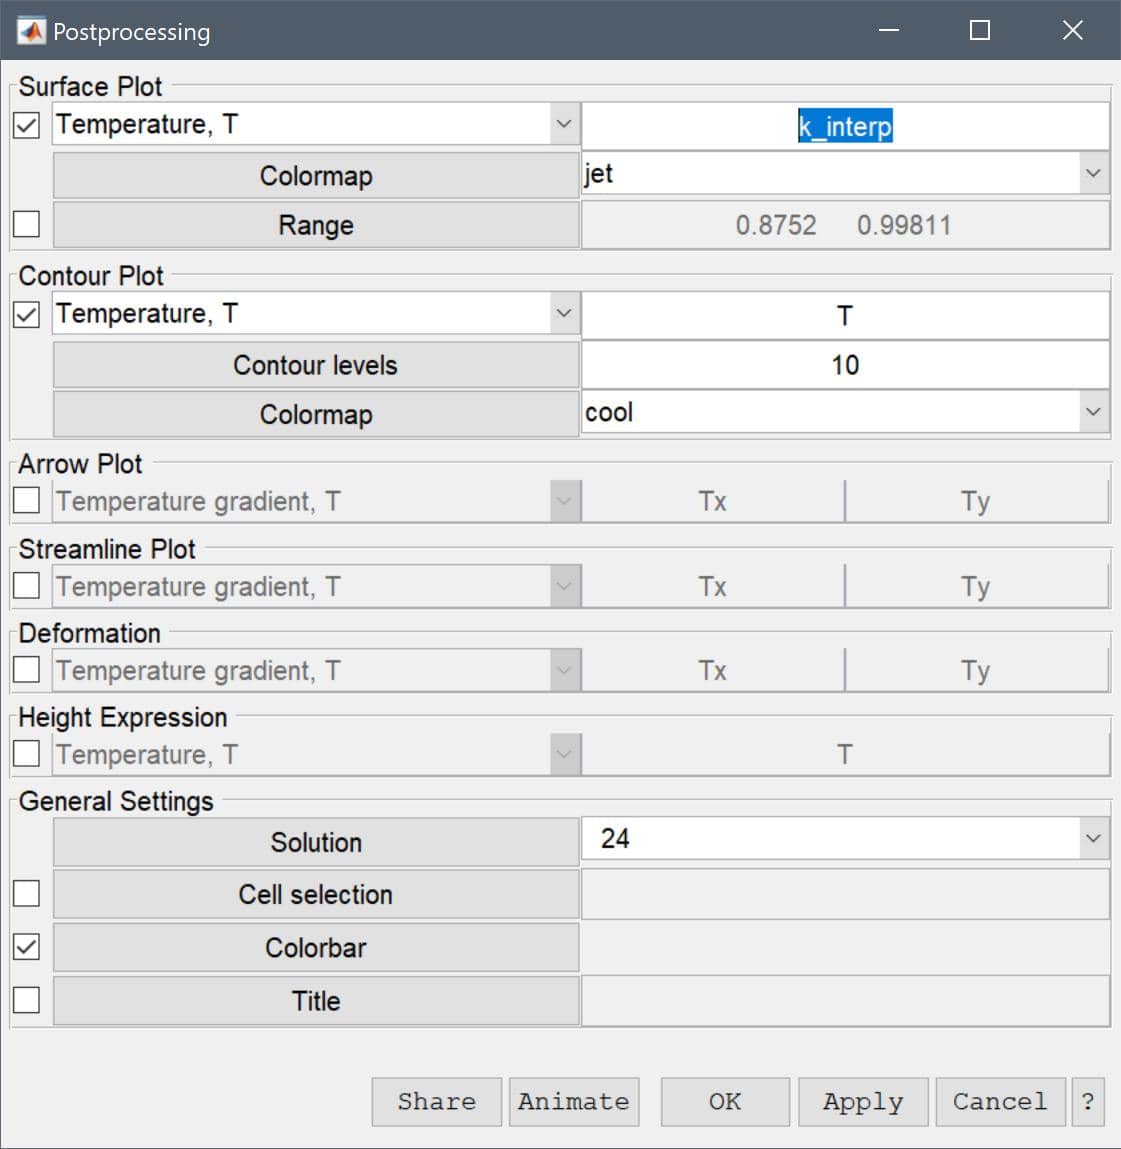Open the surface plot jet colormap dropdown
The width and height of the screenshot is (1121, 1149).
(846, 174)
